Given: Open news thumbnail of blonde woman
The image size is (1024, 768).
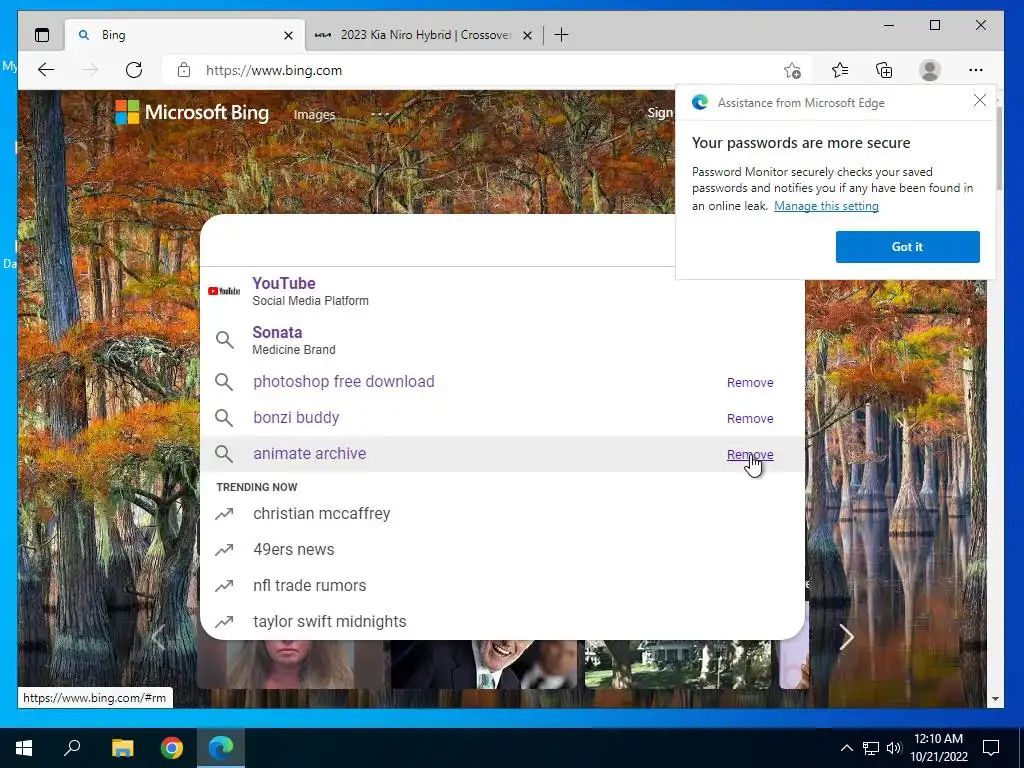Looking at the screenshot, I should coord(291,664).
